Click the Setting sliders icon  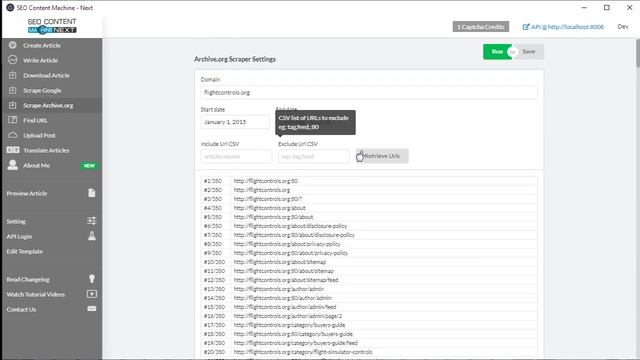point(92,221)
